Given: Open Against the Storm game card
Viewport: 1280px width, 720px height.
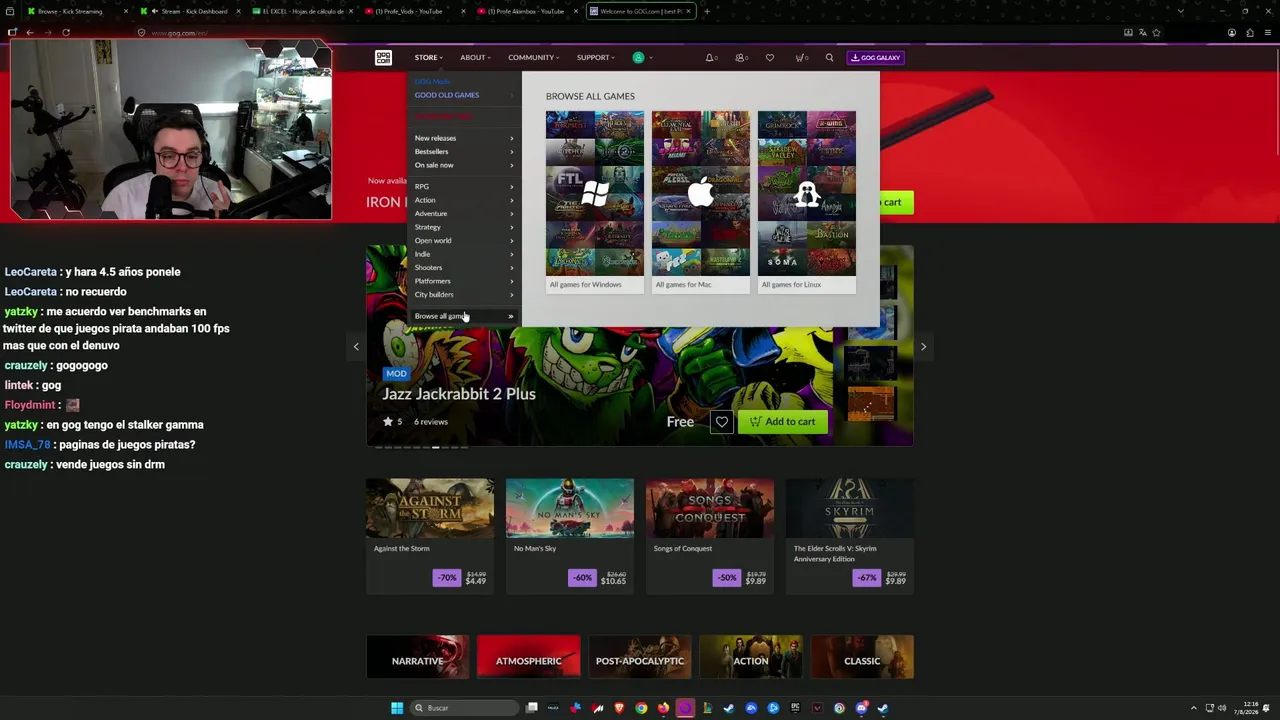Looking at the screenshot, I should coord(430,536).
